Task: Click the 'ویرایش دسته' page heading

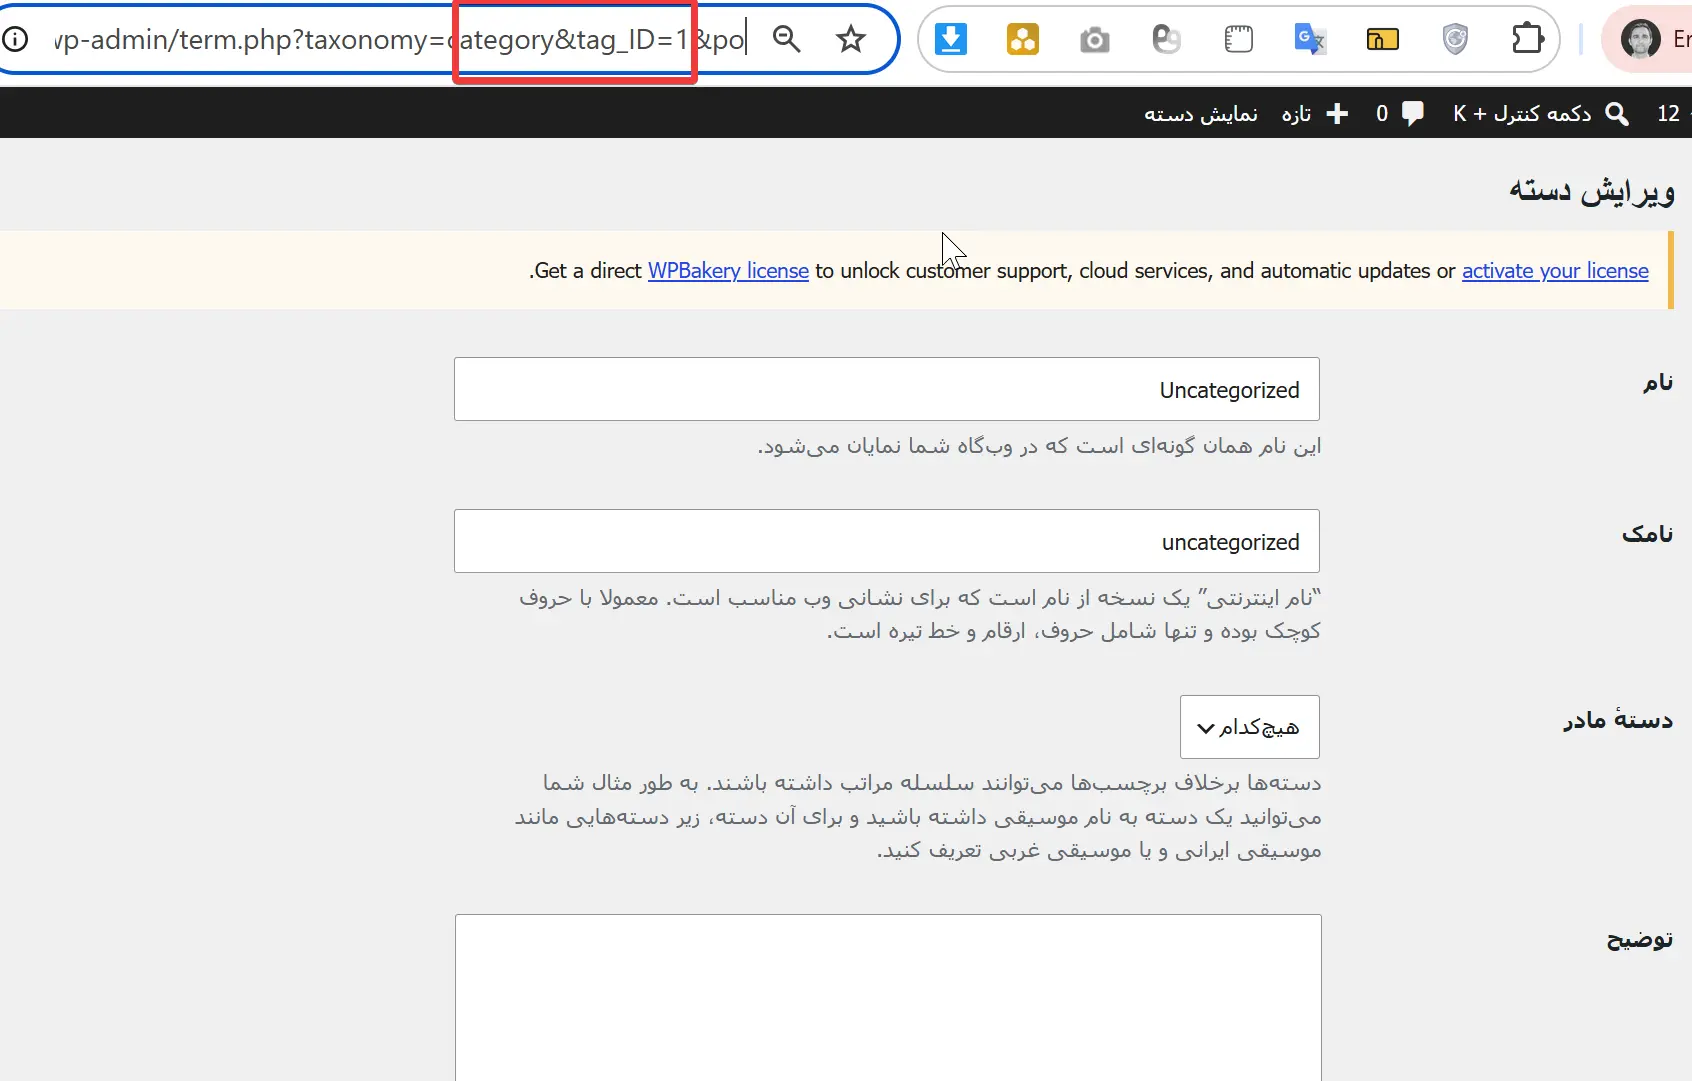Action: 1592,190
